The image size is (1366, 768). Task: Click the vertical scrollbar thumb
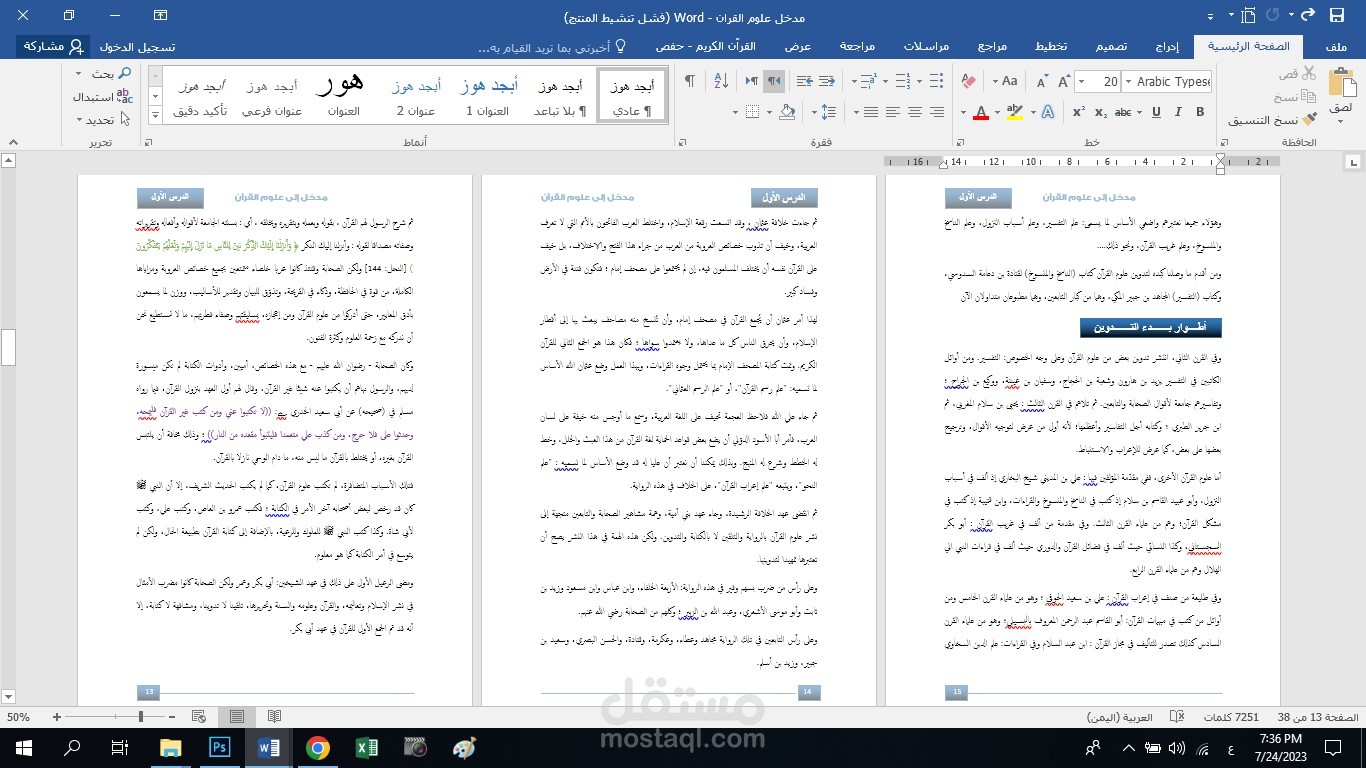[8, 347]
